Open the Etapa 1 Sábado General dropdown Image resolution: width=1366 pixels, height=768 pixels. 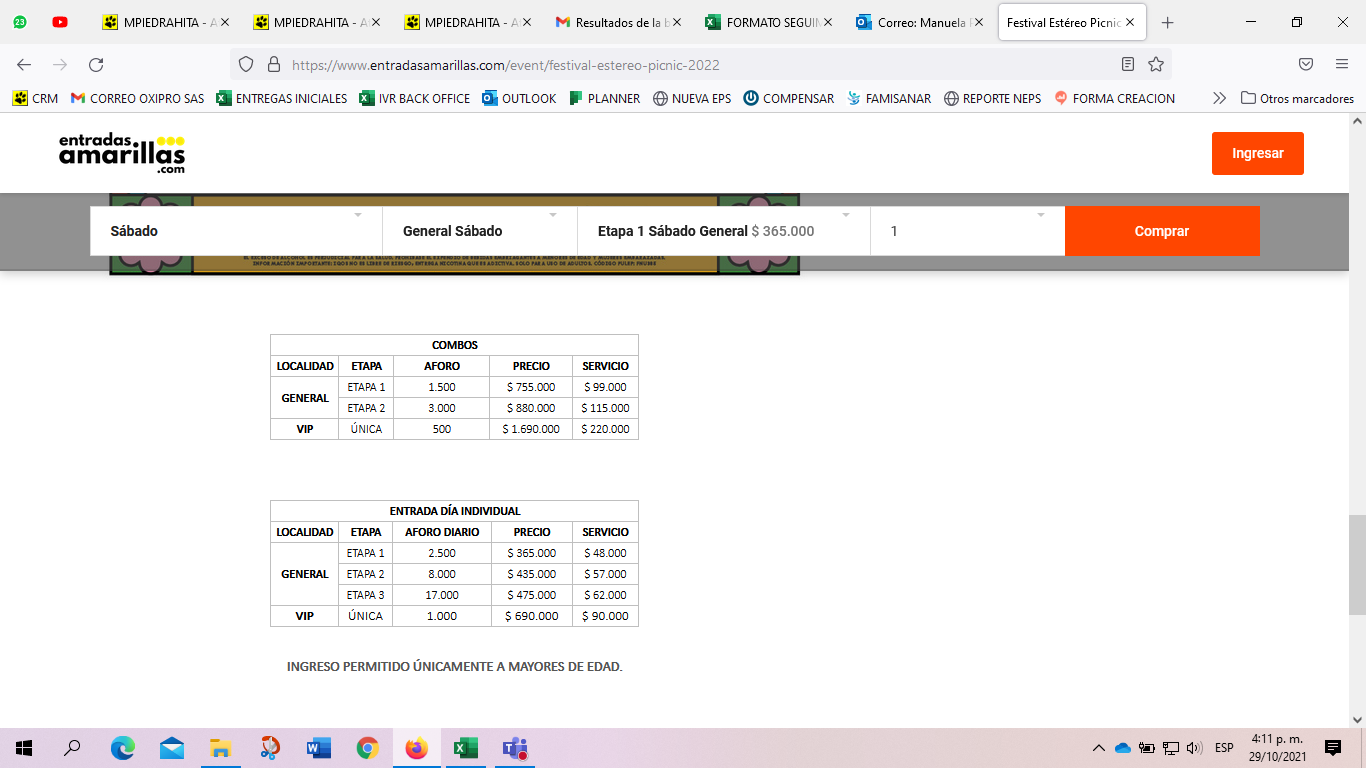(x=724, y=231)
